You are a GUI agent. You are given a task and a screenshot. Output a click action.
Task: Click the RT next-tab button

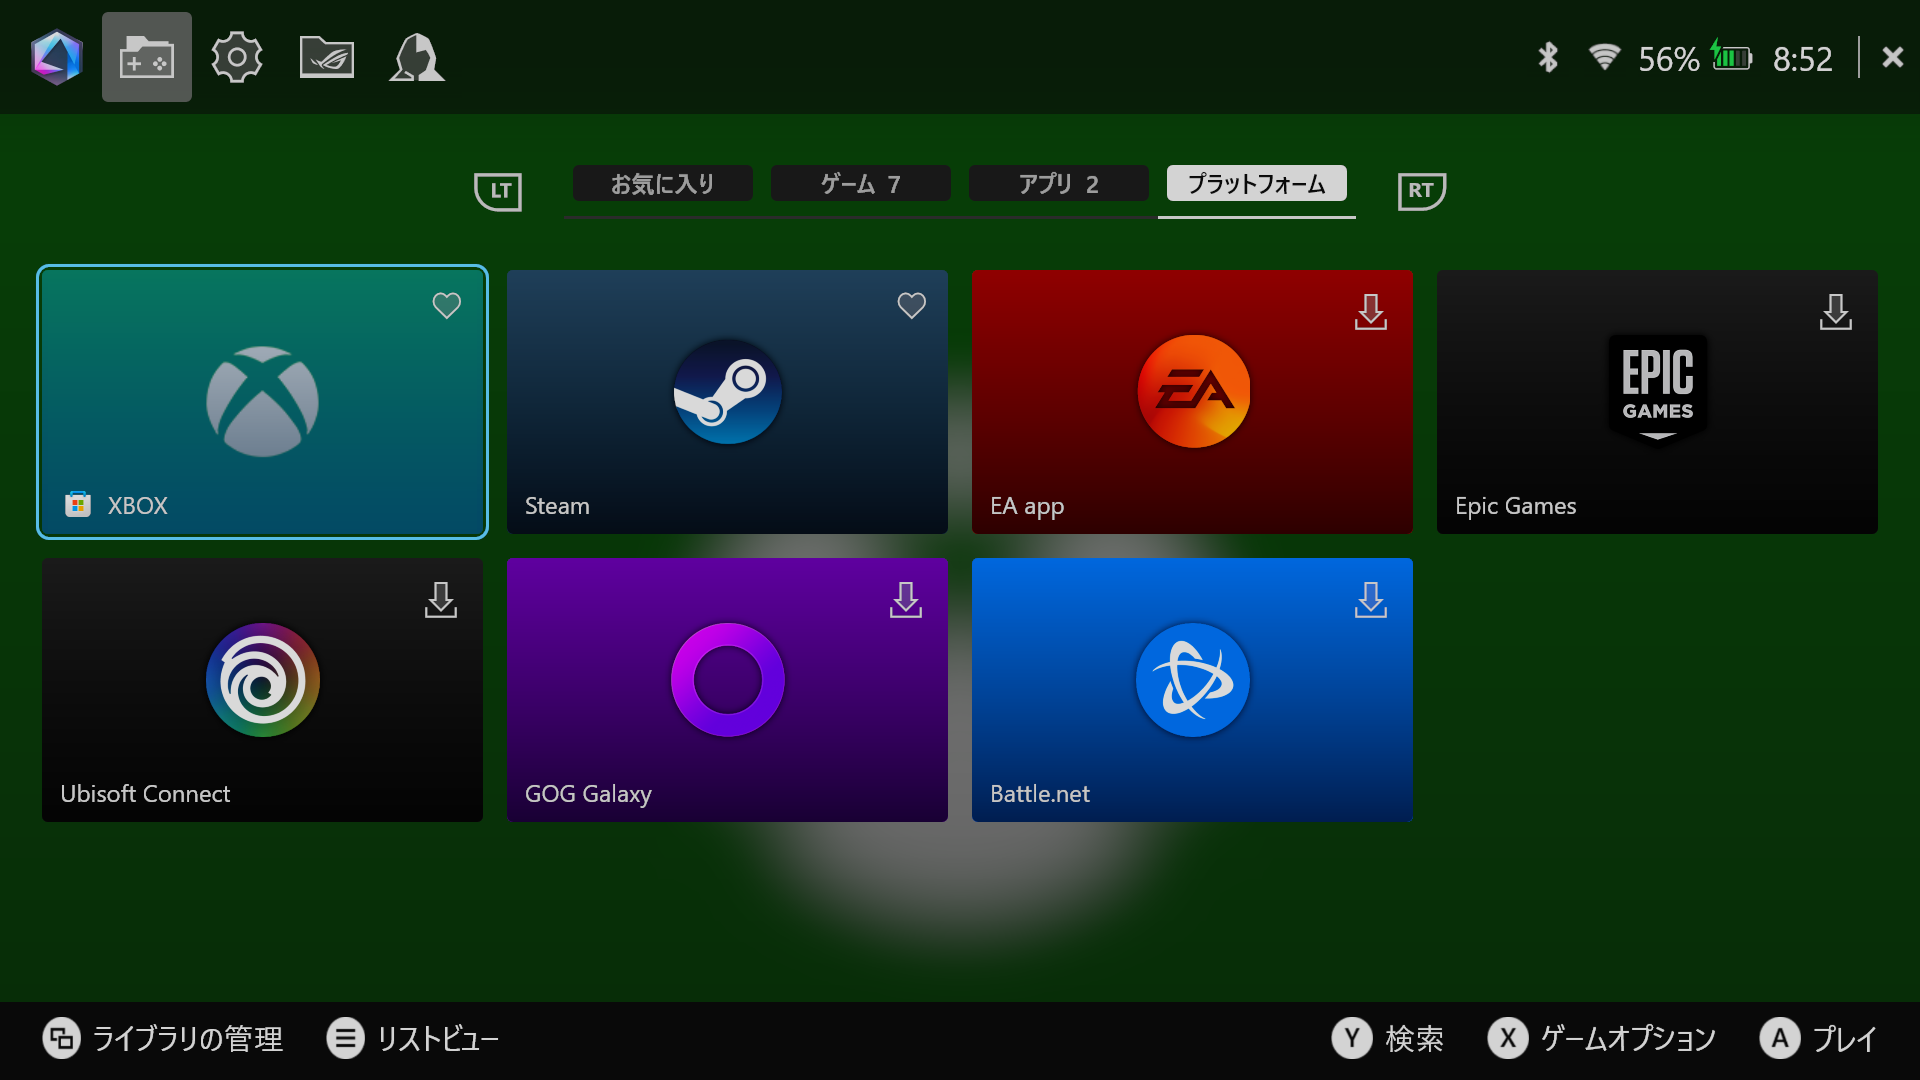(1421, 190)
